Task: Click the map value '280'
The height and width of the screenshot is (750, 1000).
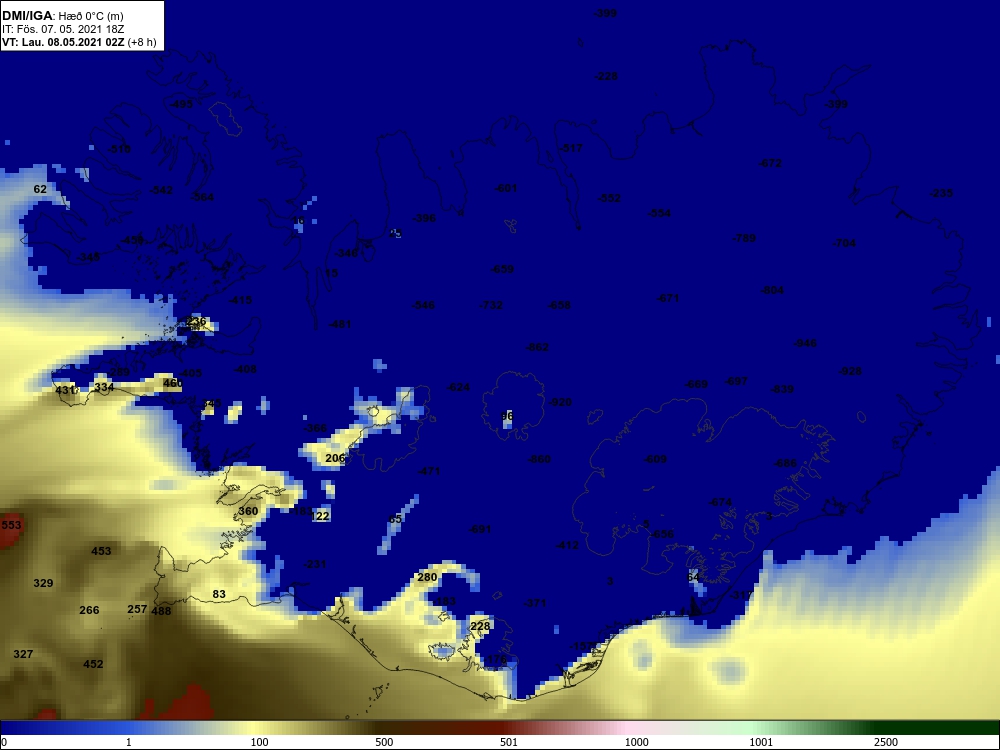Action: click(x=427, y=577)
